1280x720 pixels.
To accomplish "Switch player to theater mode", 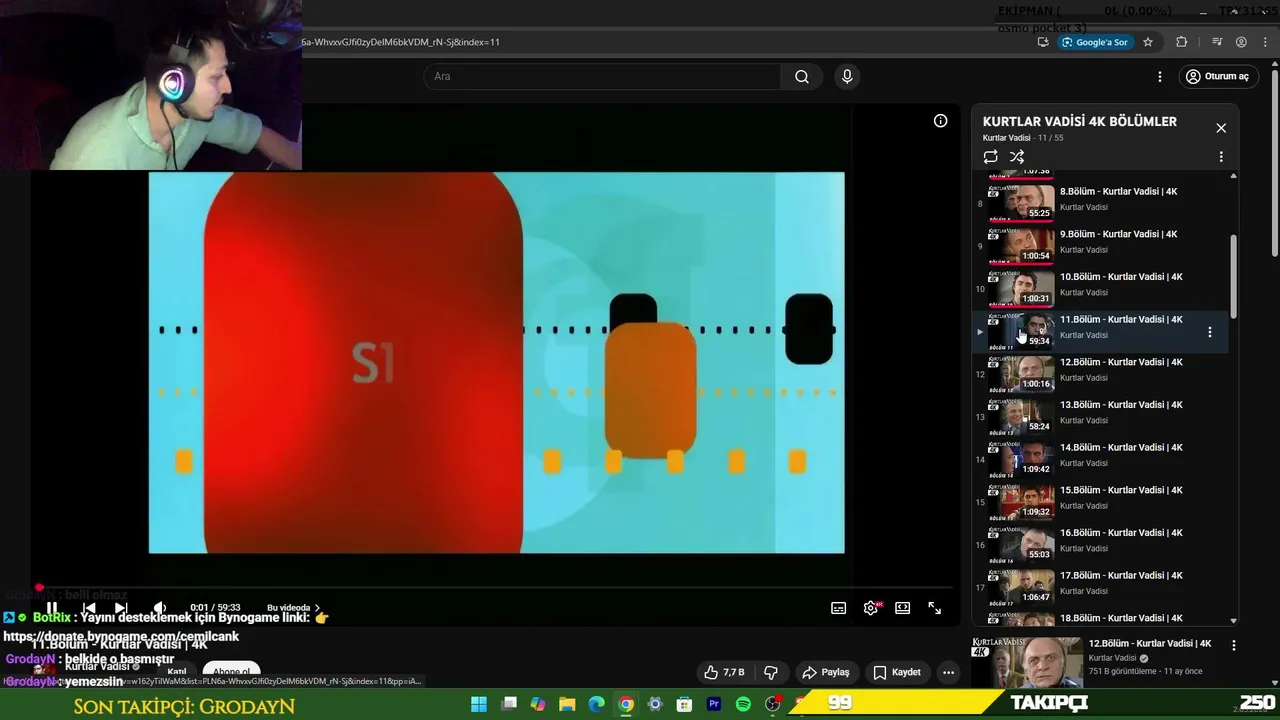I will [x=903, y=608].
